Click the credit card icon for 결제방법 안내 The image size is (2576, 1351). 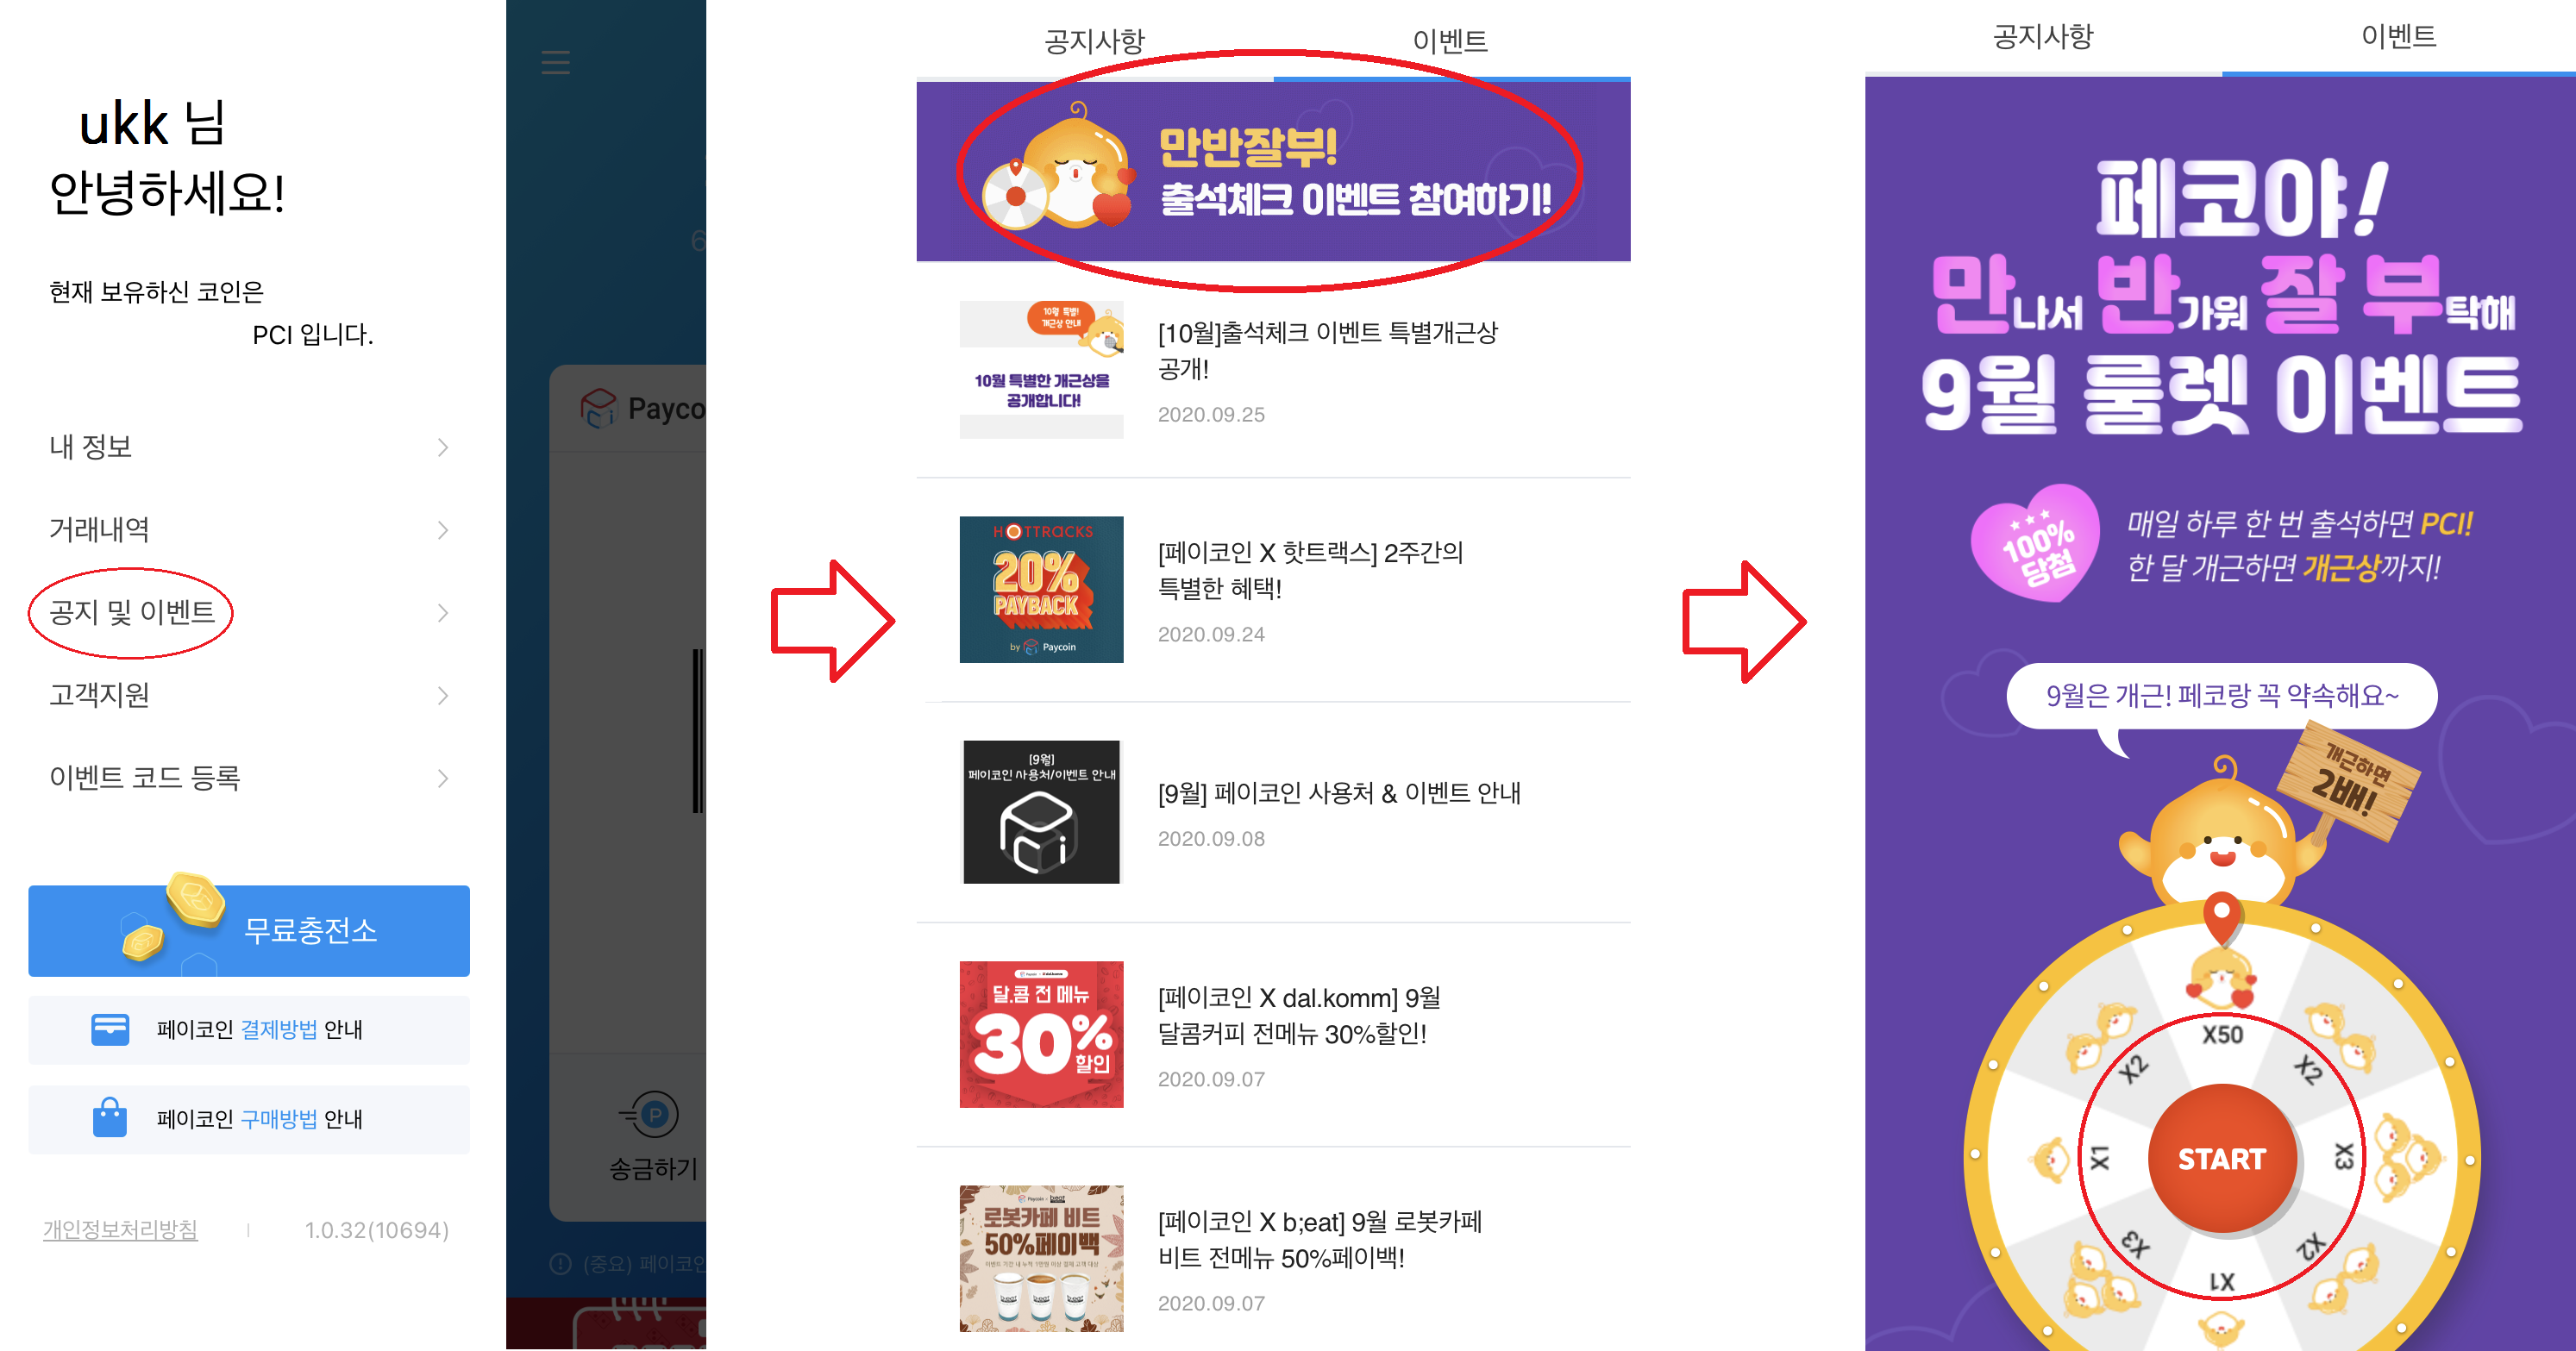(110, 1029)
